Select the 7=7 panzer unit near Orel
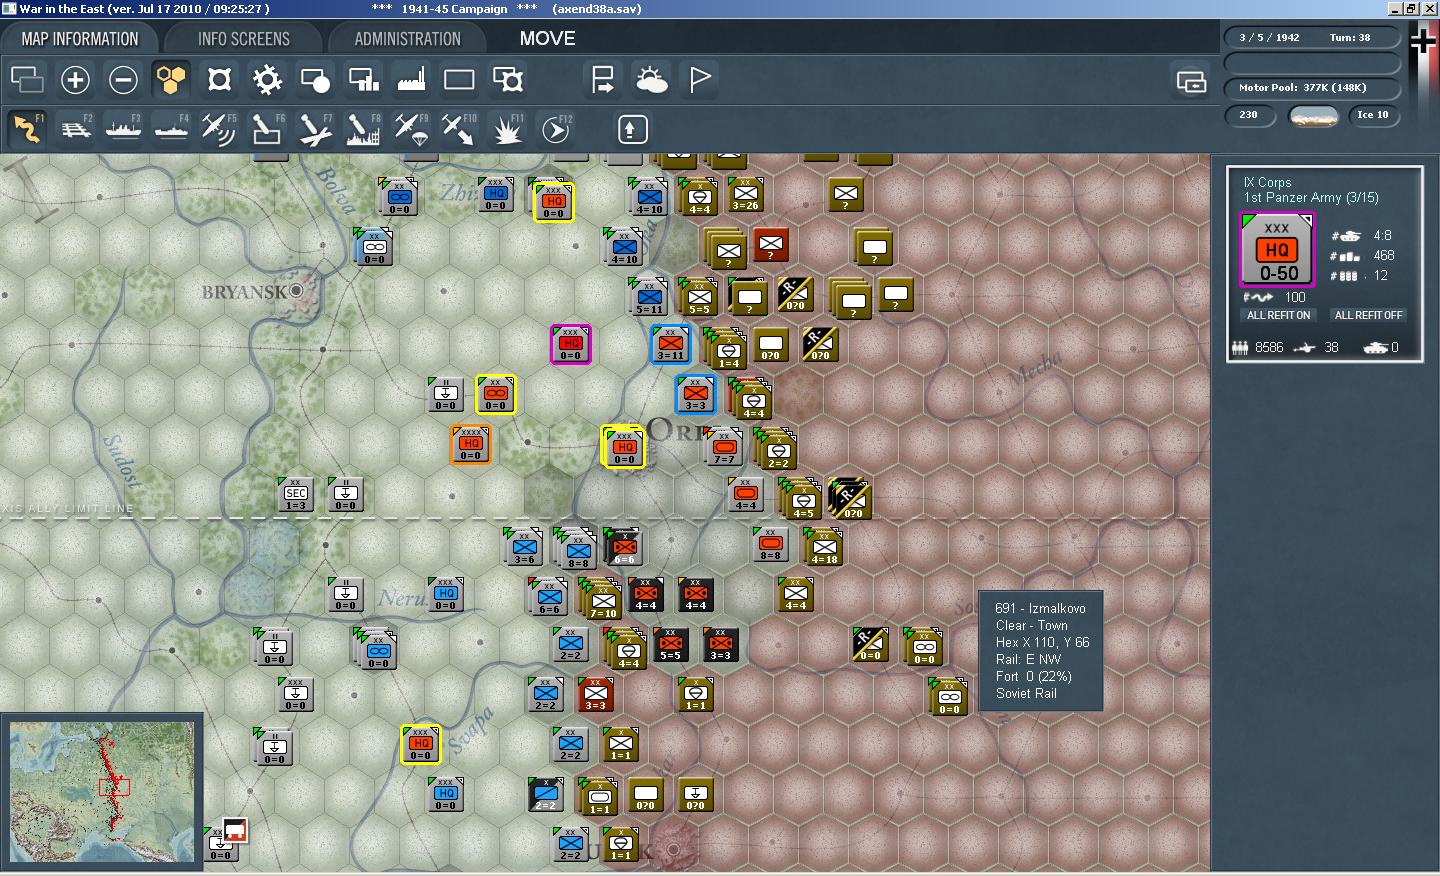The image size is (1440, 876). 724,446
